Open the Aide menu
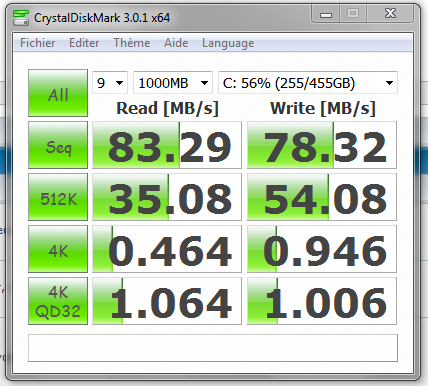The height and width of the screenshot is (386, 428). pos(176,43)
